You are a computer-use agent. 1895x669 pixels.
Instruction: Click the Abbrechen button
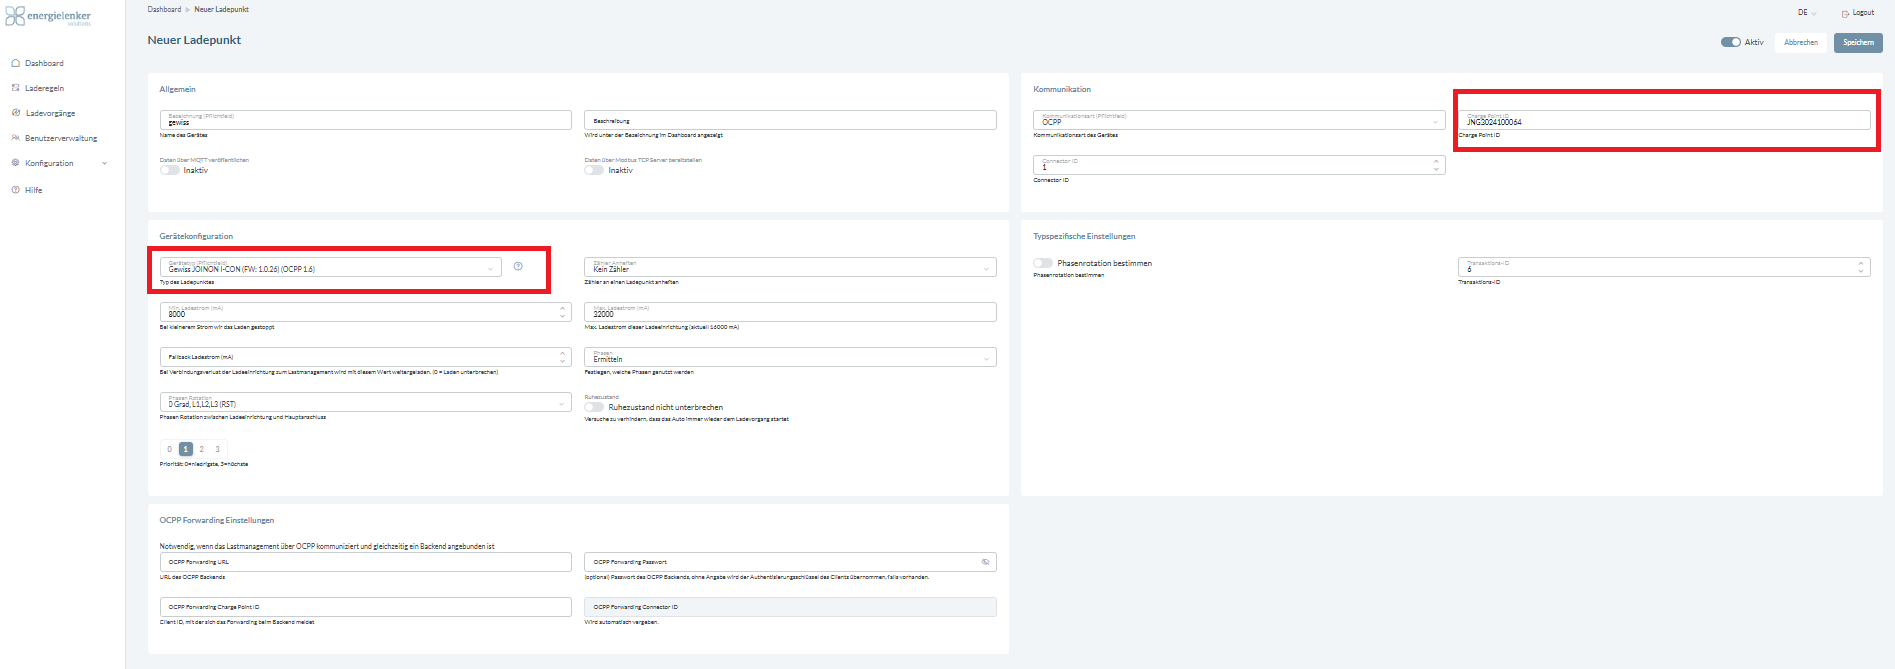[x=1800, y=42]
